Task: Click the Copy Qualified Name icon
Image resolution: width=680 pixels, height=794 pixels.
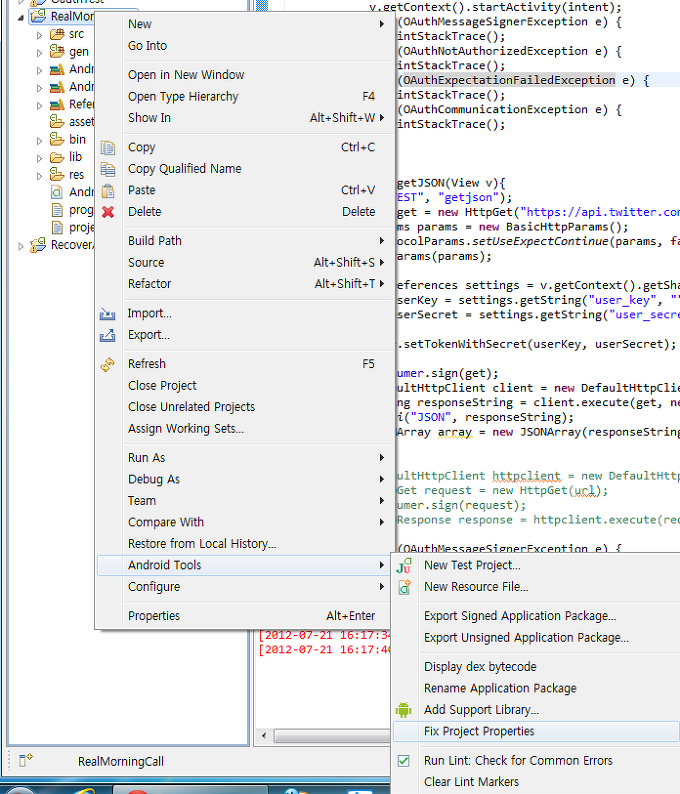Action: pos(108,169)
